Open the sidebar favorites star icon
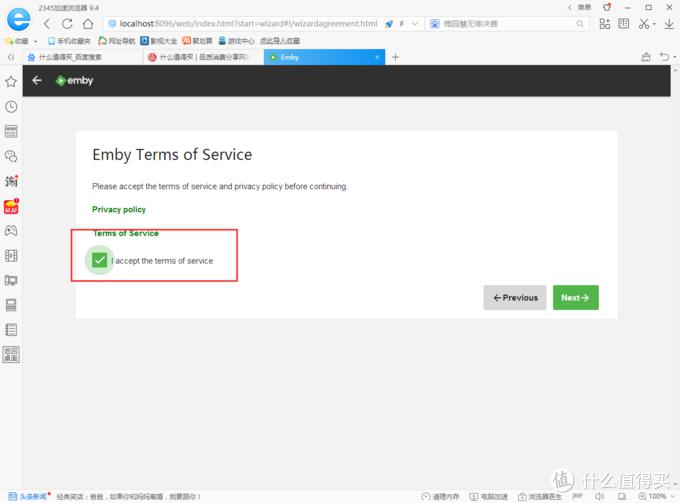The image size is (680, 503). click(x=11, y=82)
